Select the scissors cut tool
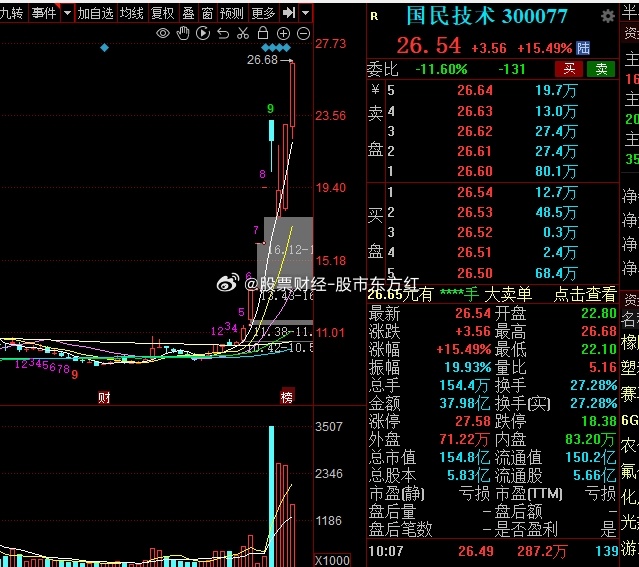 pyautogui.click(x=243, y=33)
